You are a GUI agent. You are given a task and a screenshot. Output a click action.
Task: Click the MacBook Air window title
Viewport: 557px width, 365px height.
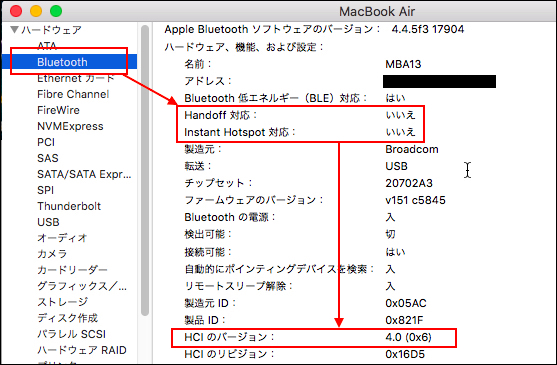(377, 11)
